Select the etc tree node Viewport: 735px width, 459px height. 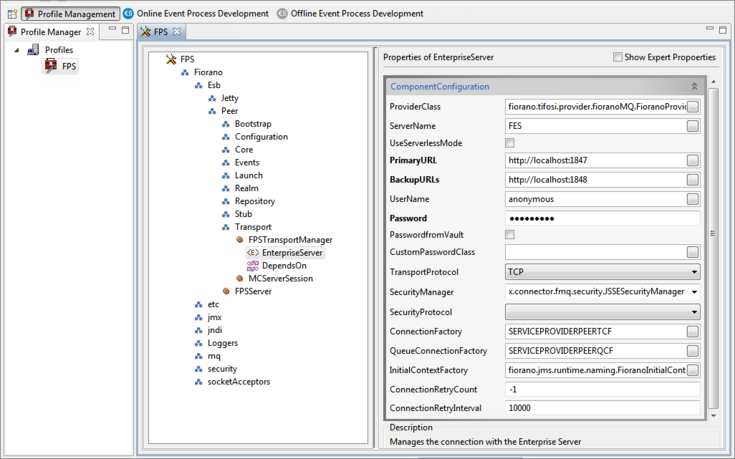tap(213, 304)
